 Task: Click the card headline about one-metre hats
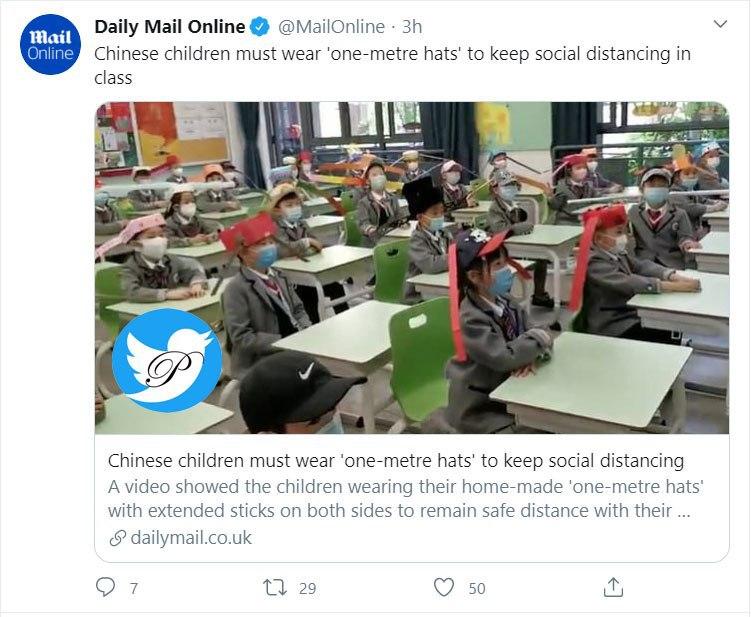pos(396,460)
